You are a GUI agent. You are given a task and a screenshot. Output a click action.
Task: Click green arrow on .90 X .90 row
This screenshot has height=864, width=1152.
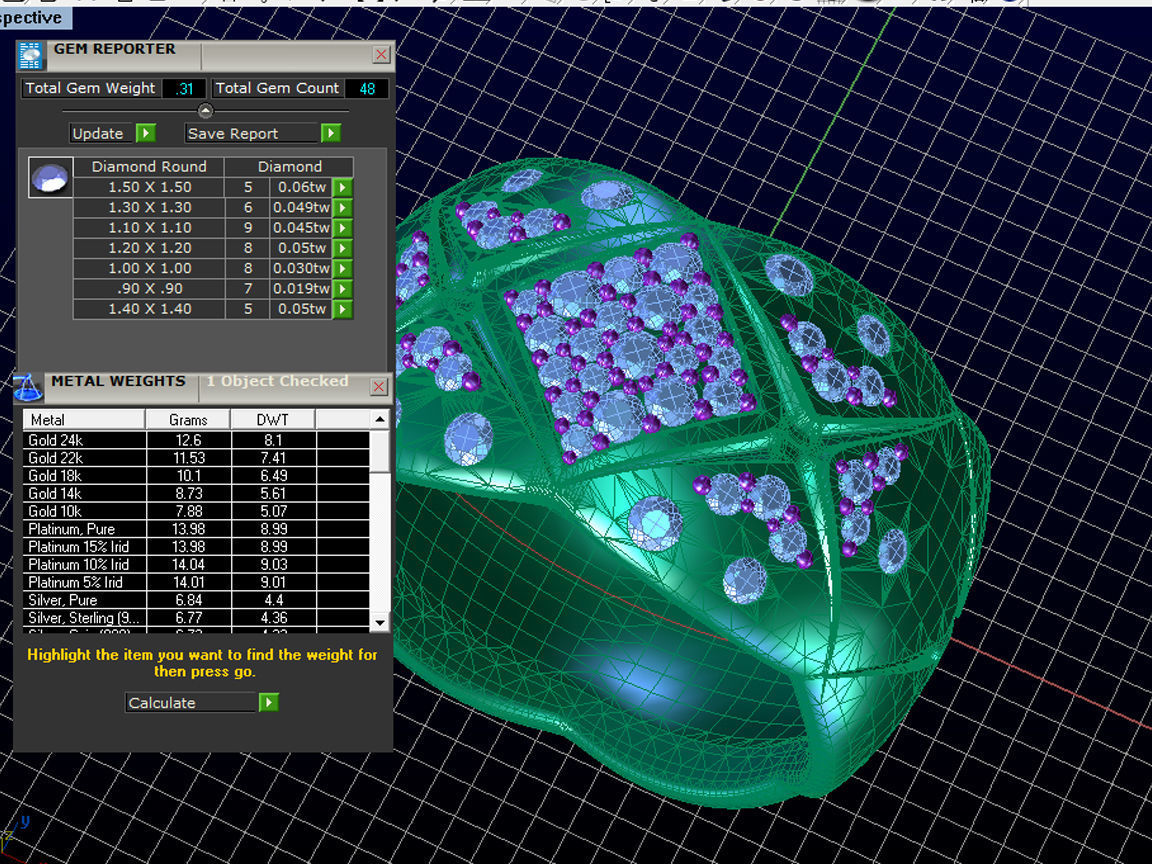[342, 289]
